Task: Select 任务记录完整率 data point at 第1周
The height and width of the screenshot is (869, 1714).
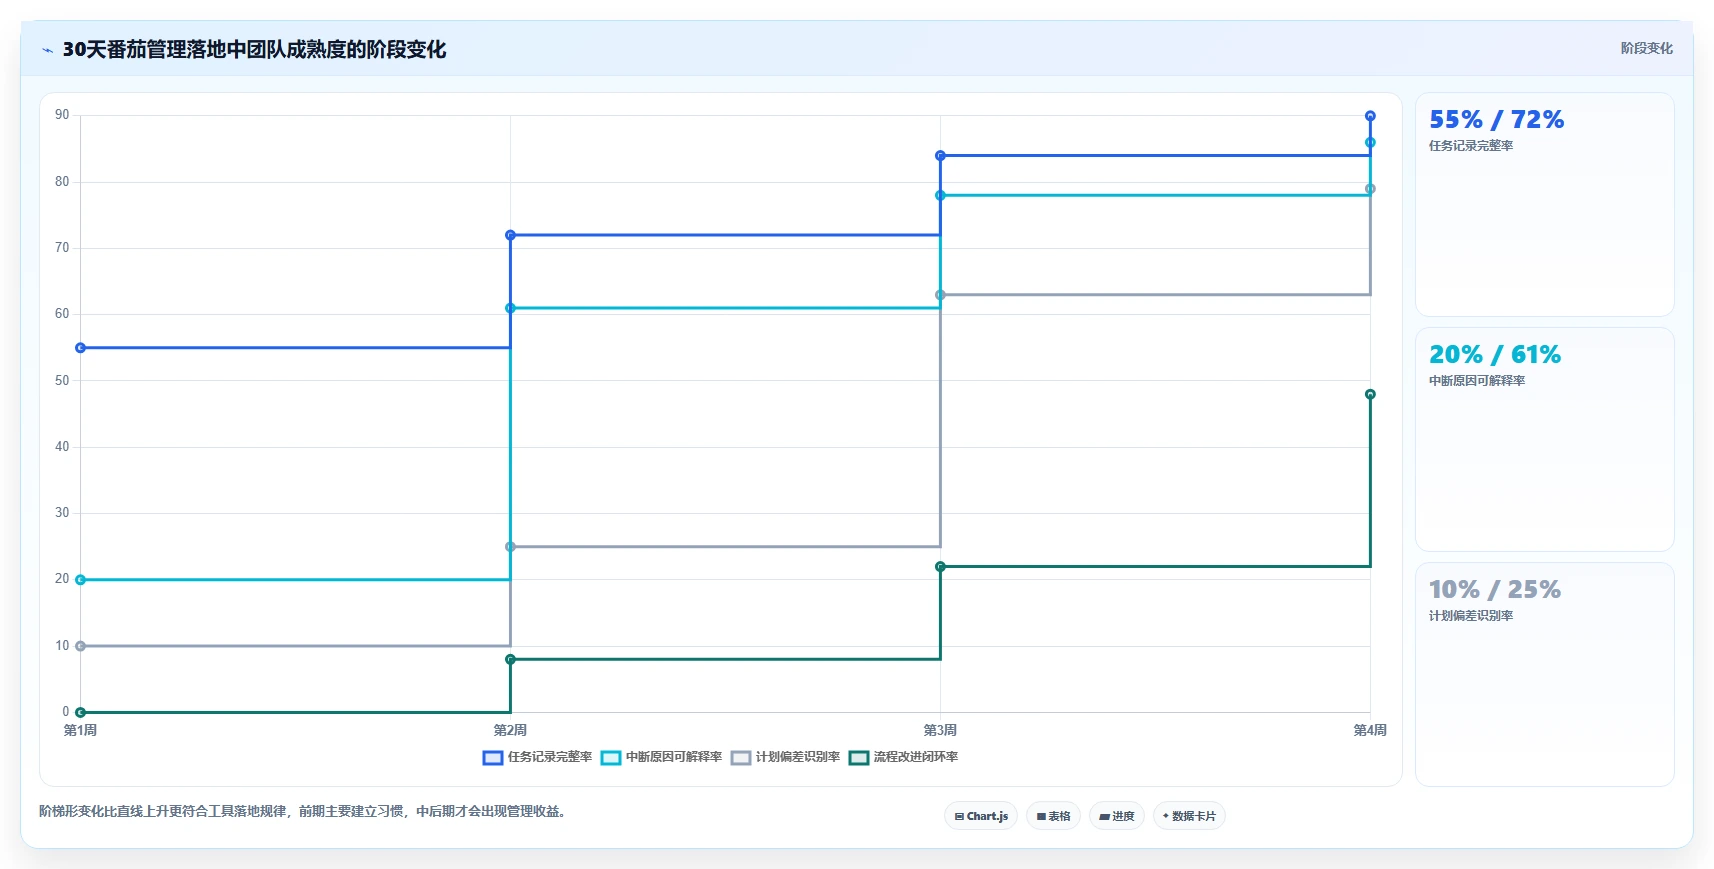Action: point(80,348)
